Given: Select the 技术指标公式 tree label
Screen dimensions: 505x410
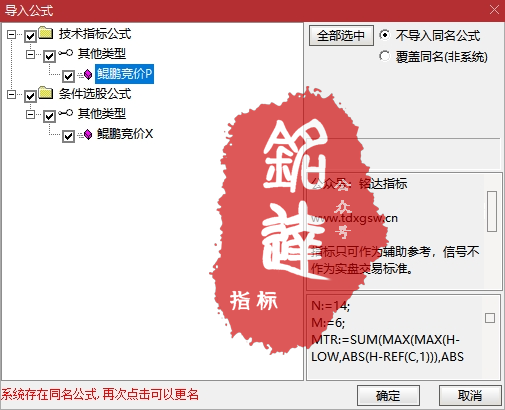Looking at the screenshot, I should (x=95, y=34).
